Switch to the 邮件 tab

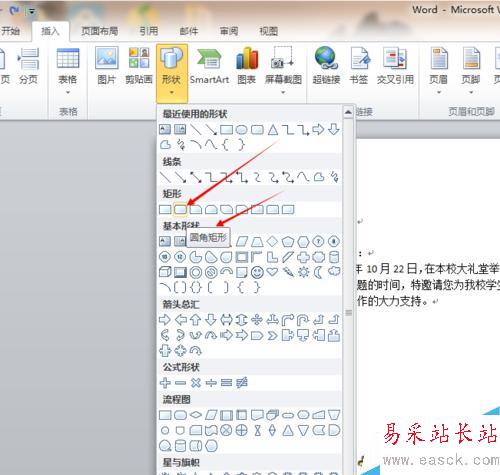tap(189, 31)
